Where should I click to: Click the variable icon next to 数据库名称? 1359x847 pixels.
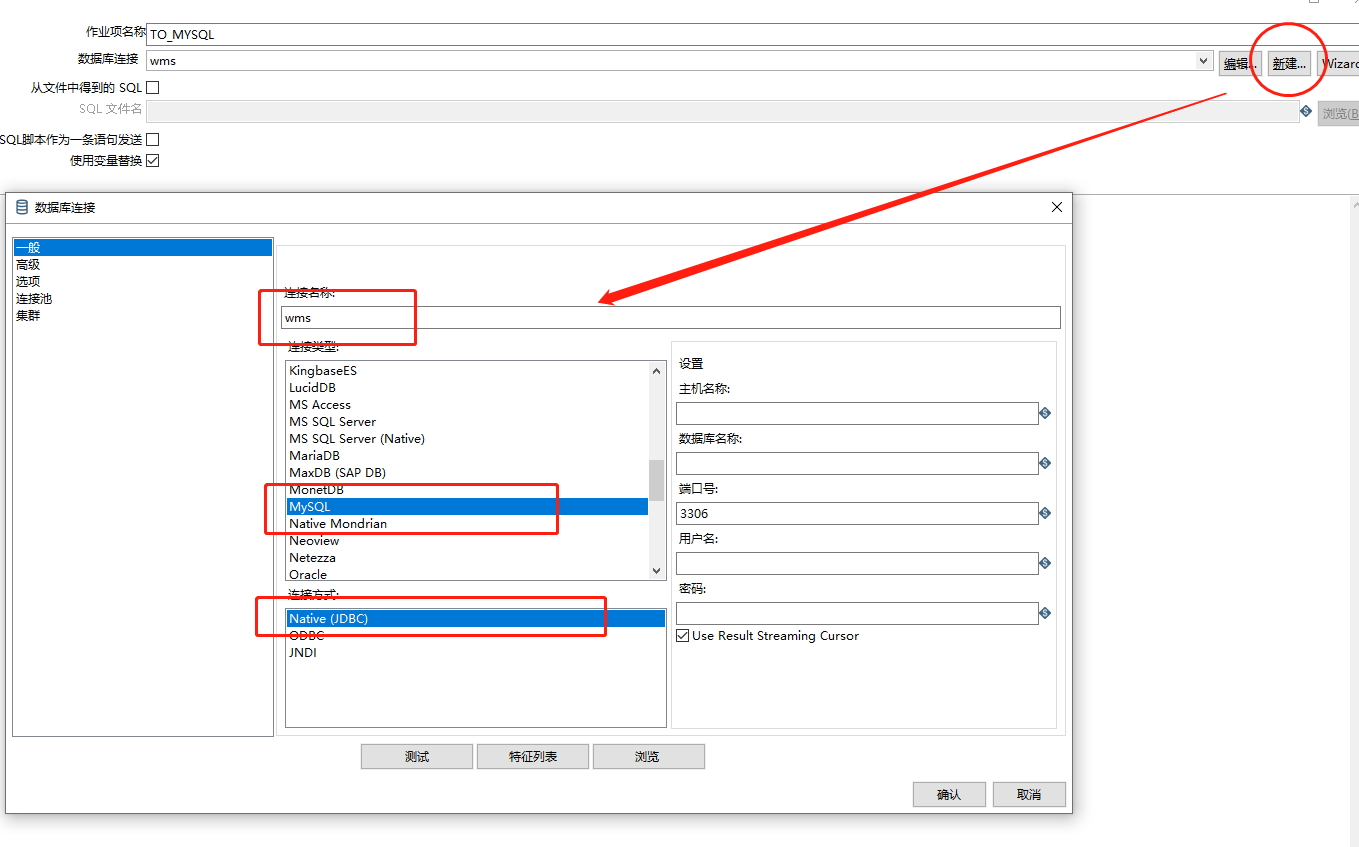pyautogui.click(x=1045, y=463)
